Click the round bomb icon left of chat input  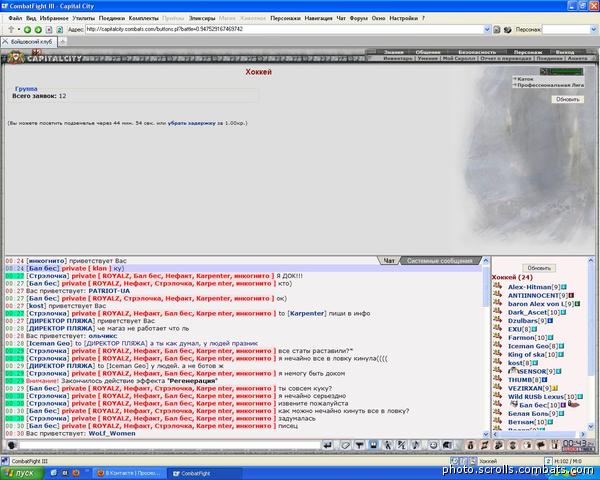pos(12,445)
